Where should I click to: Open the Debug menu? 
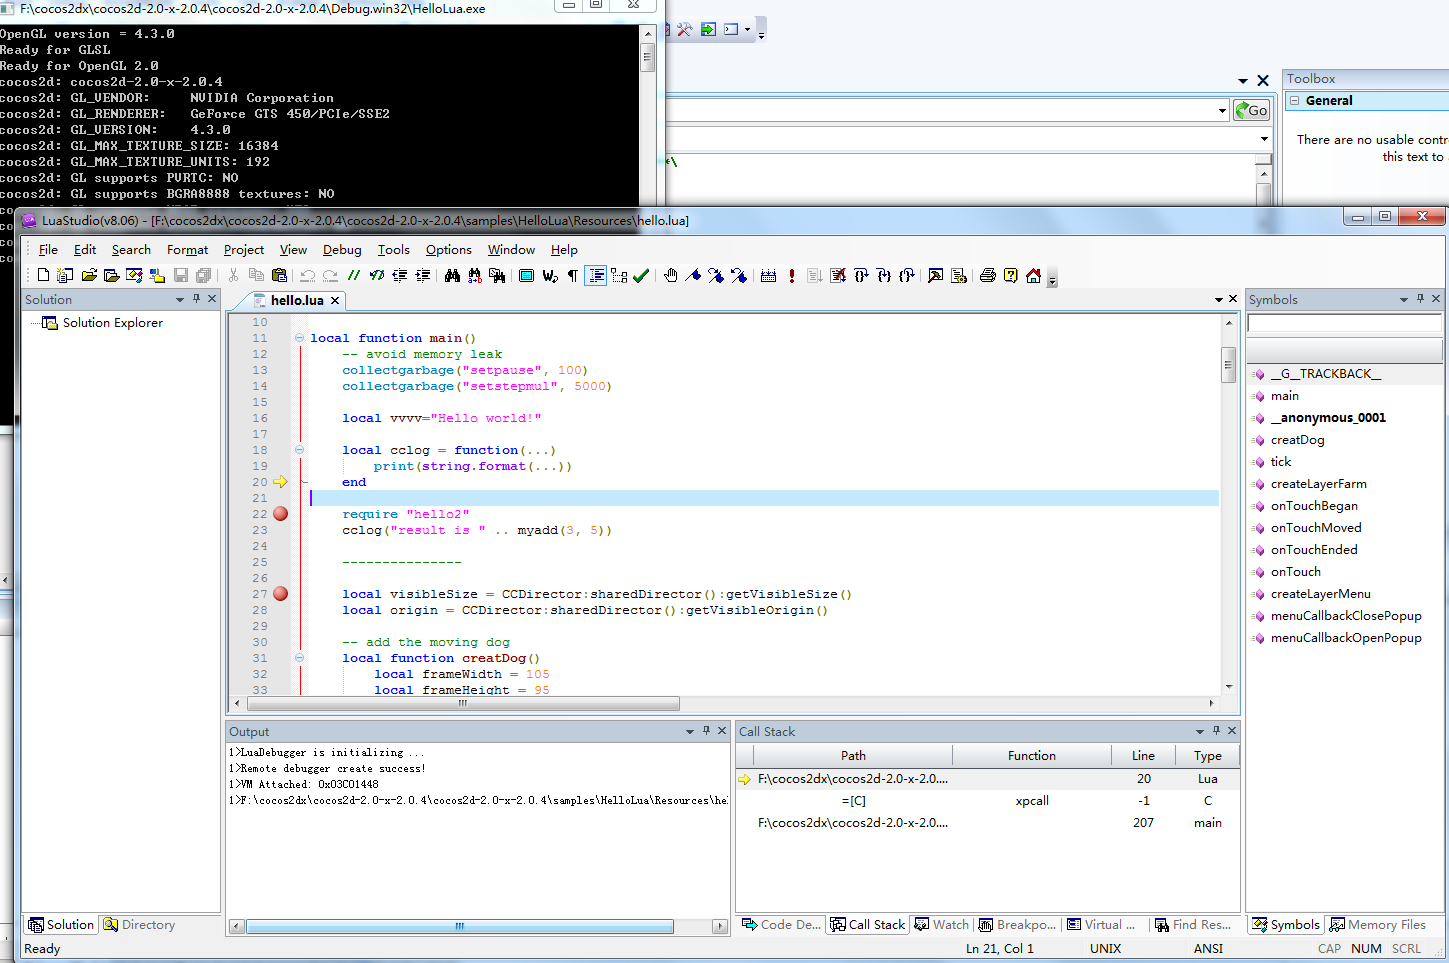point(342,250)
